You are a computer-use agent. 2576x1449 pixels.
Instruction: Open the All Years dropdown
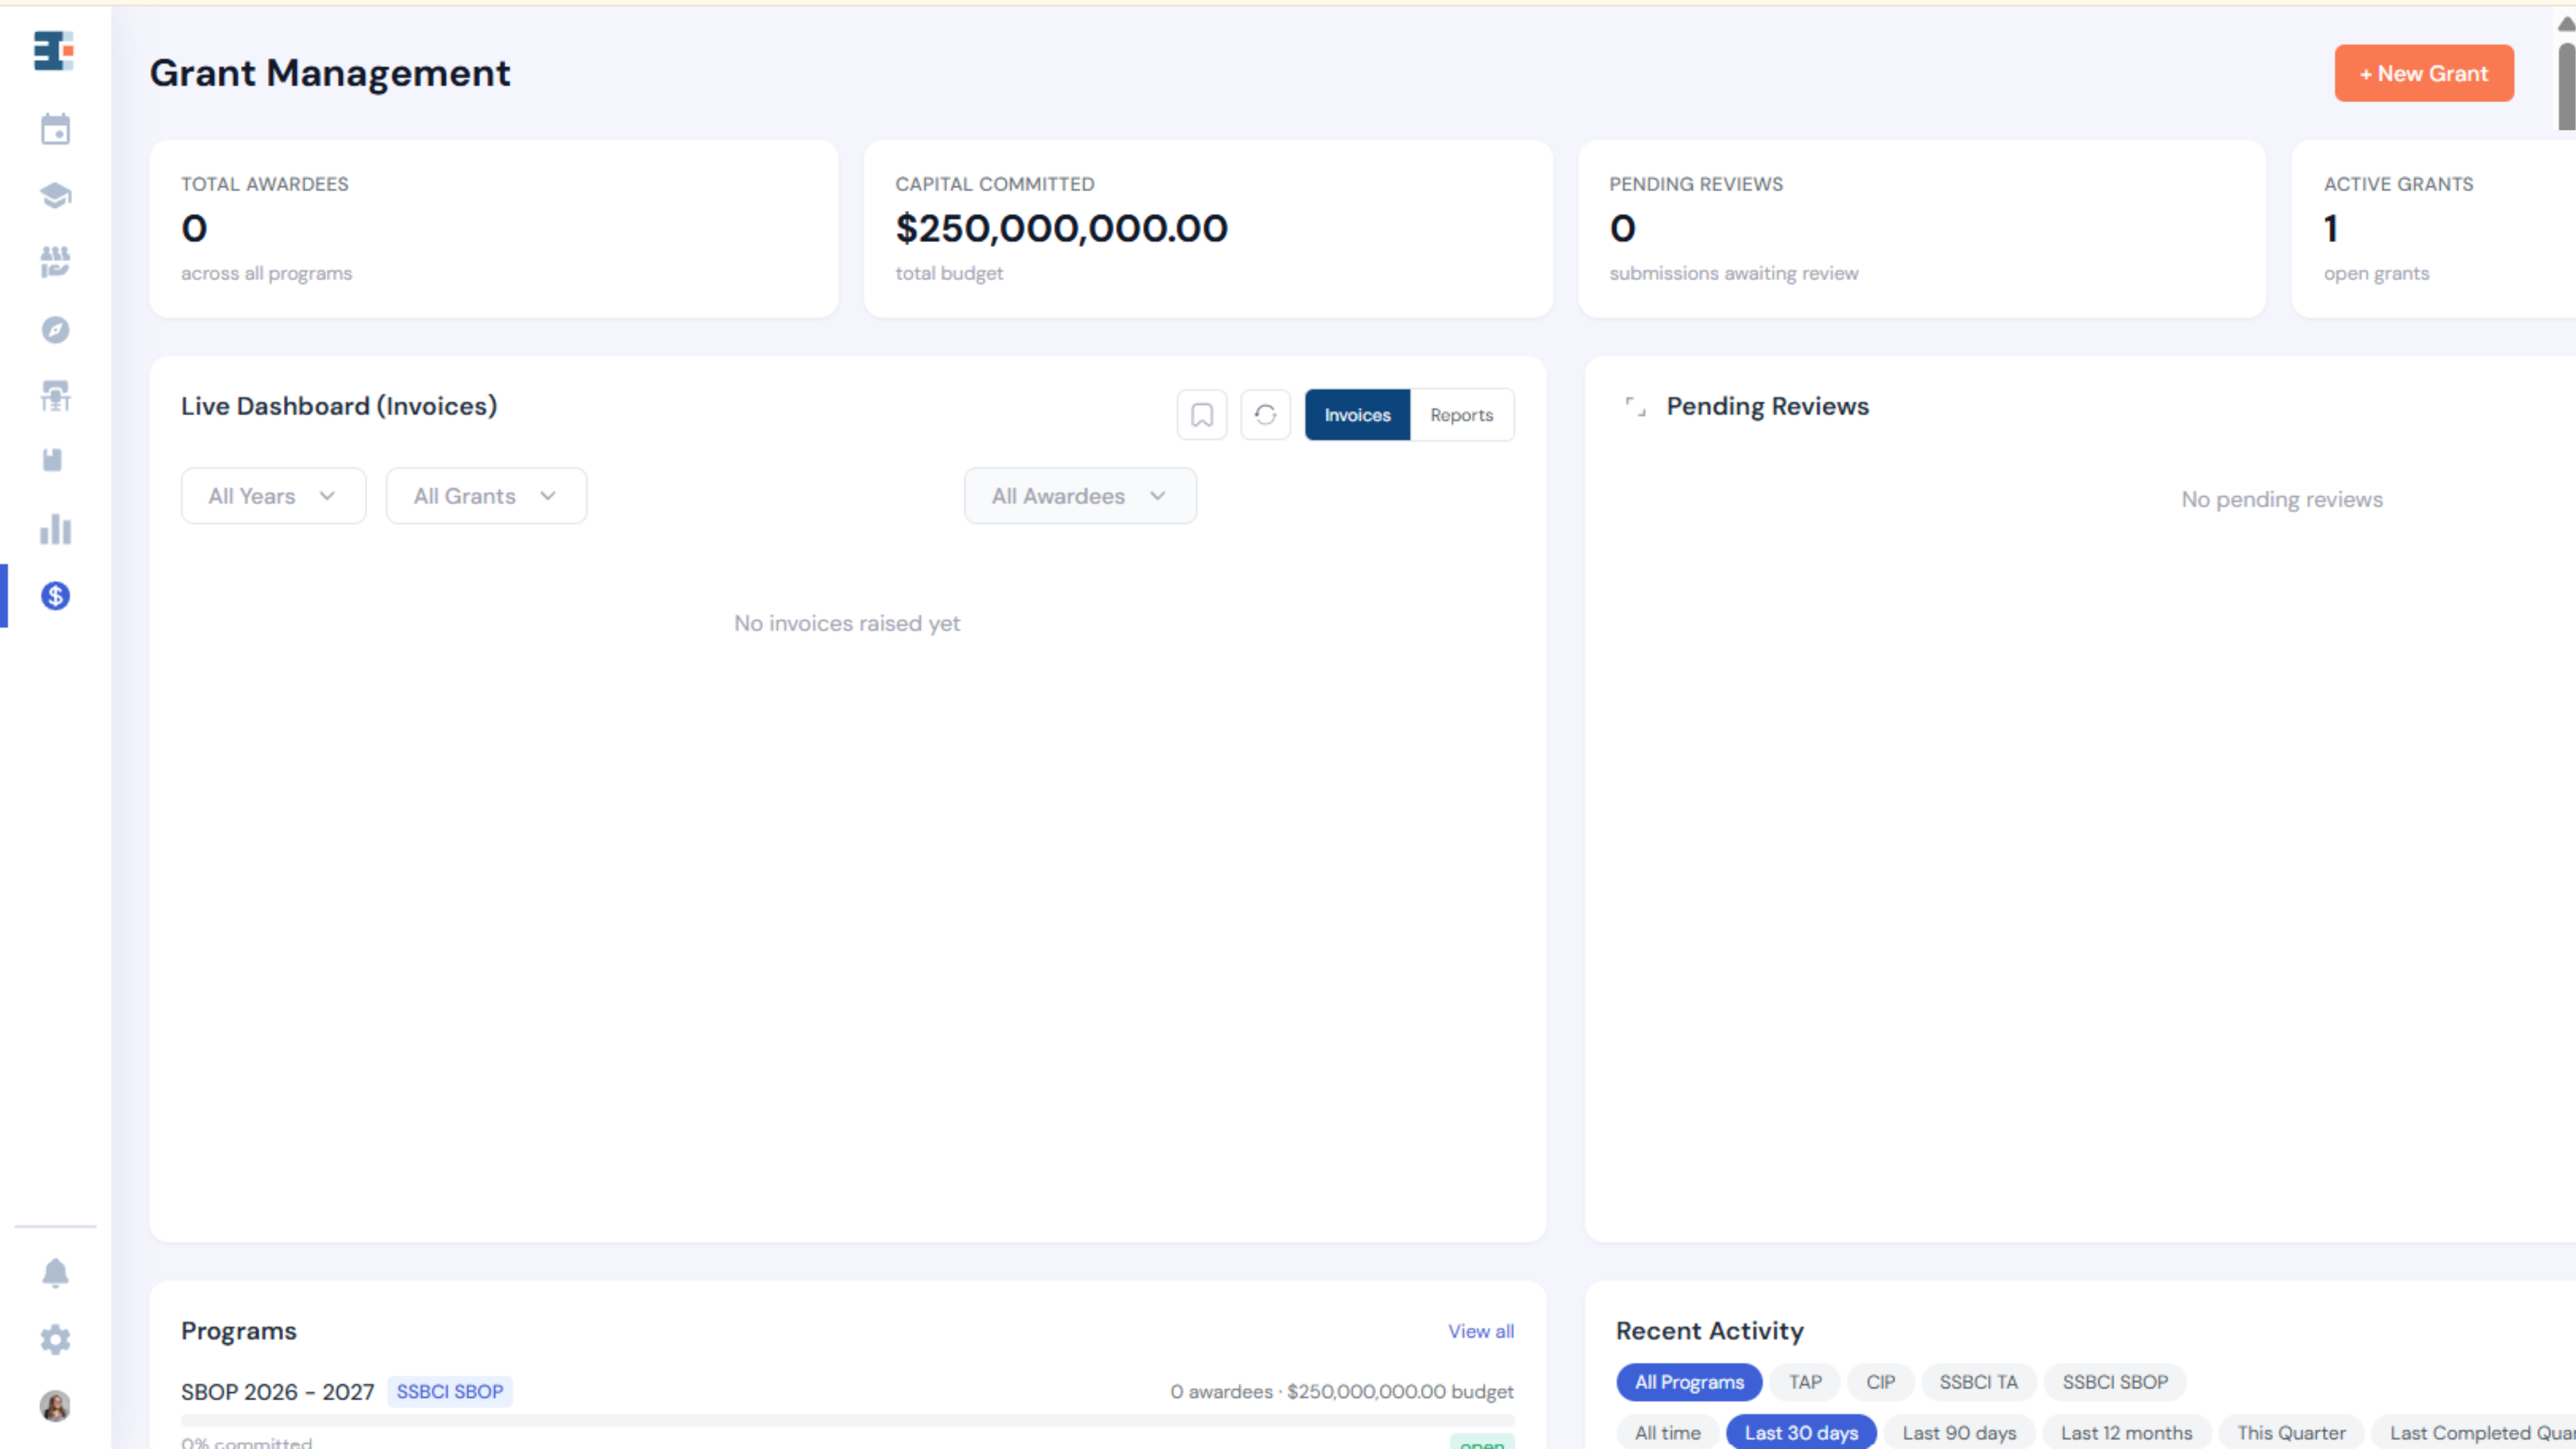pyautogui.click(x=273, y=496)
